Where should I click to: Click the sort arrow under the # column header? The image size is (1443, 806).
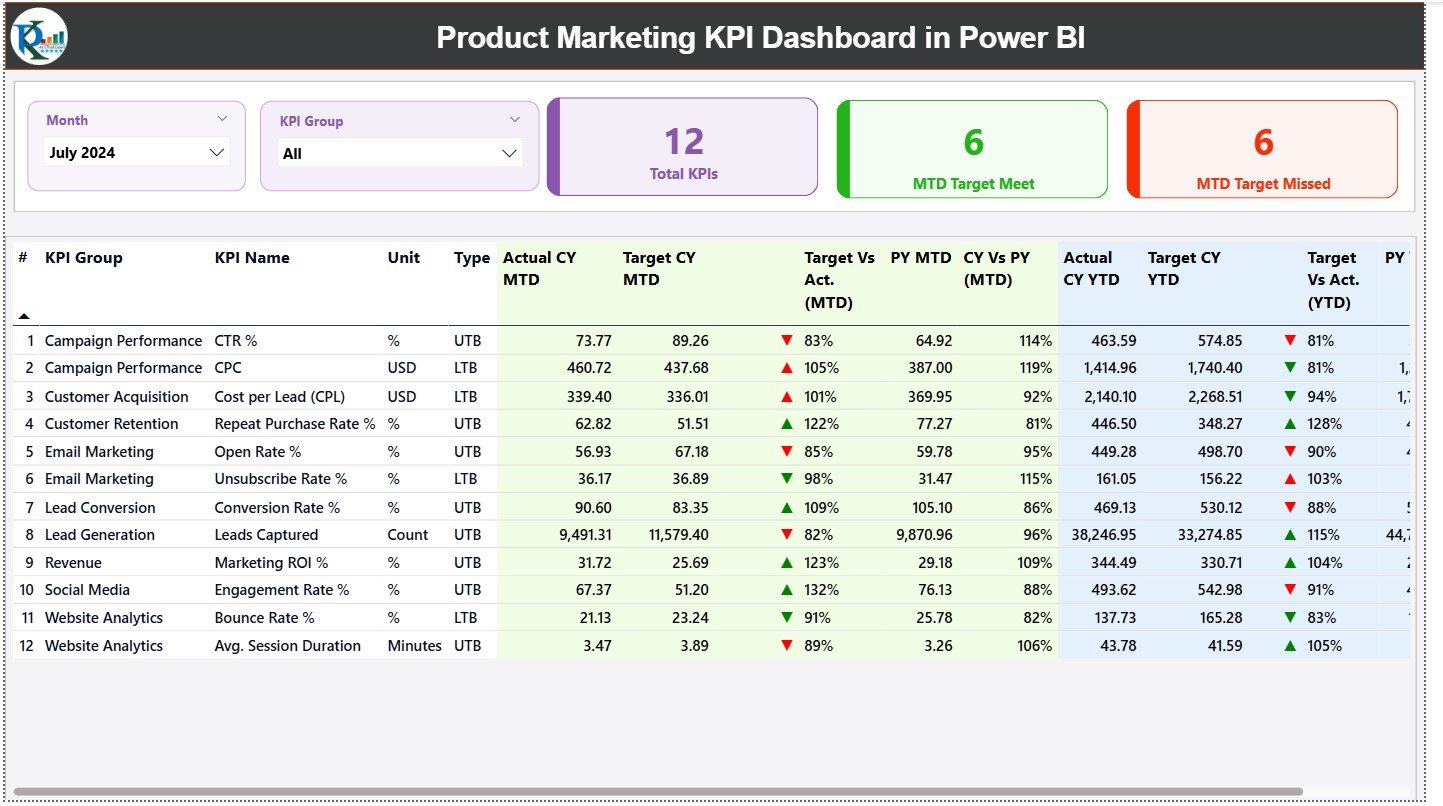tap(24, 315)
